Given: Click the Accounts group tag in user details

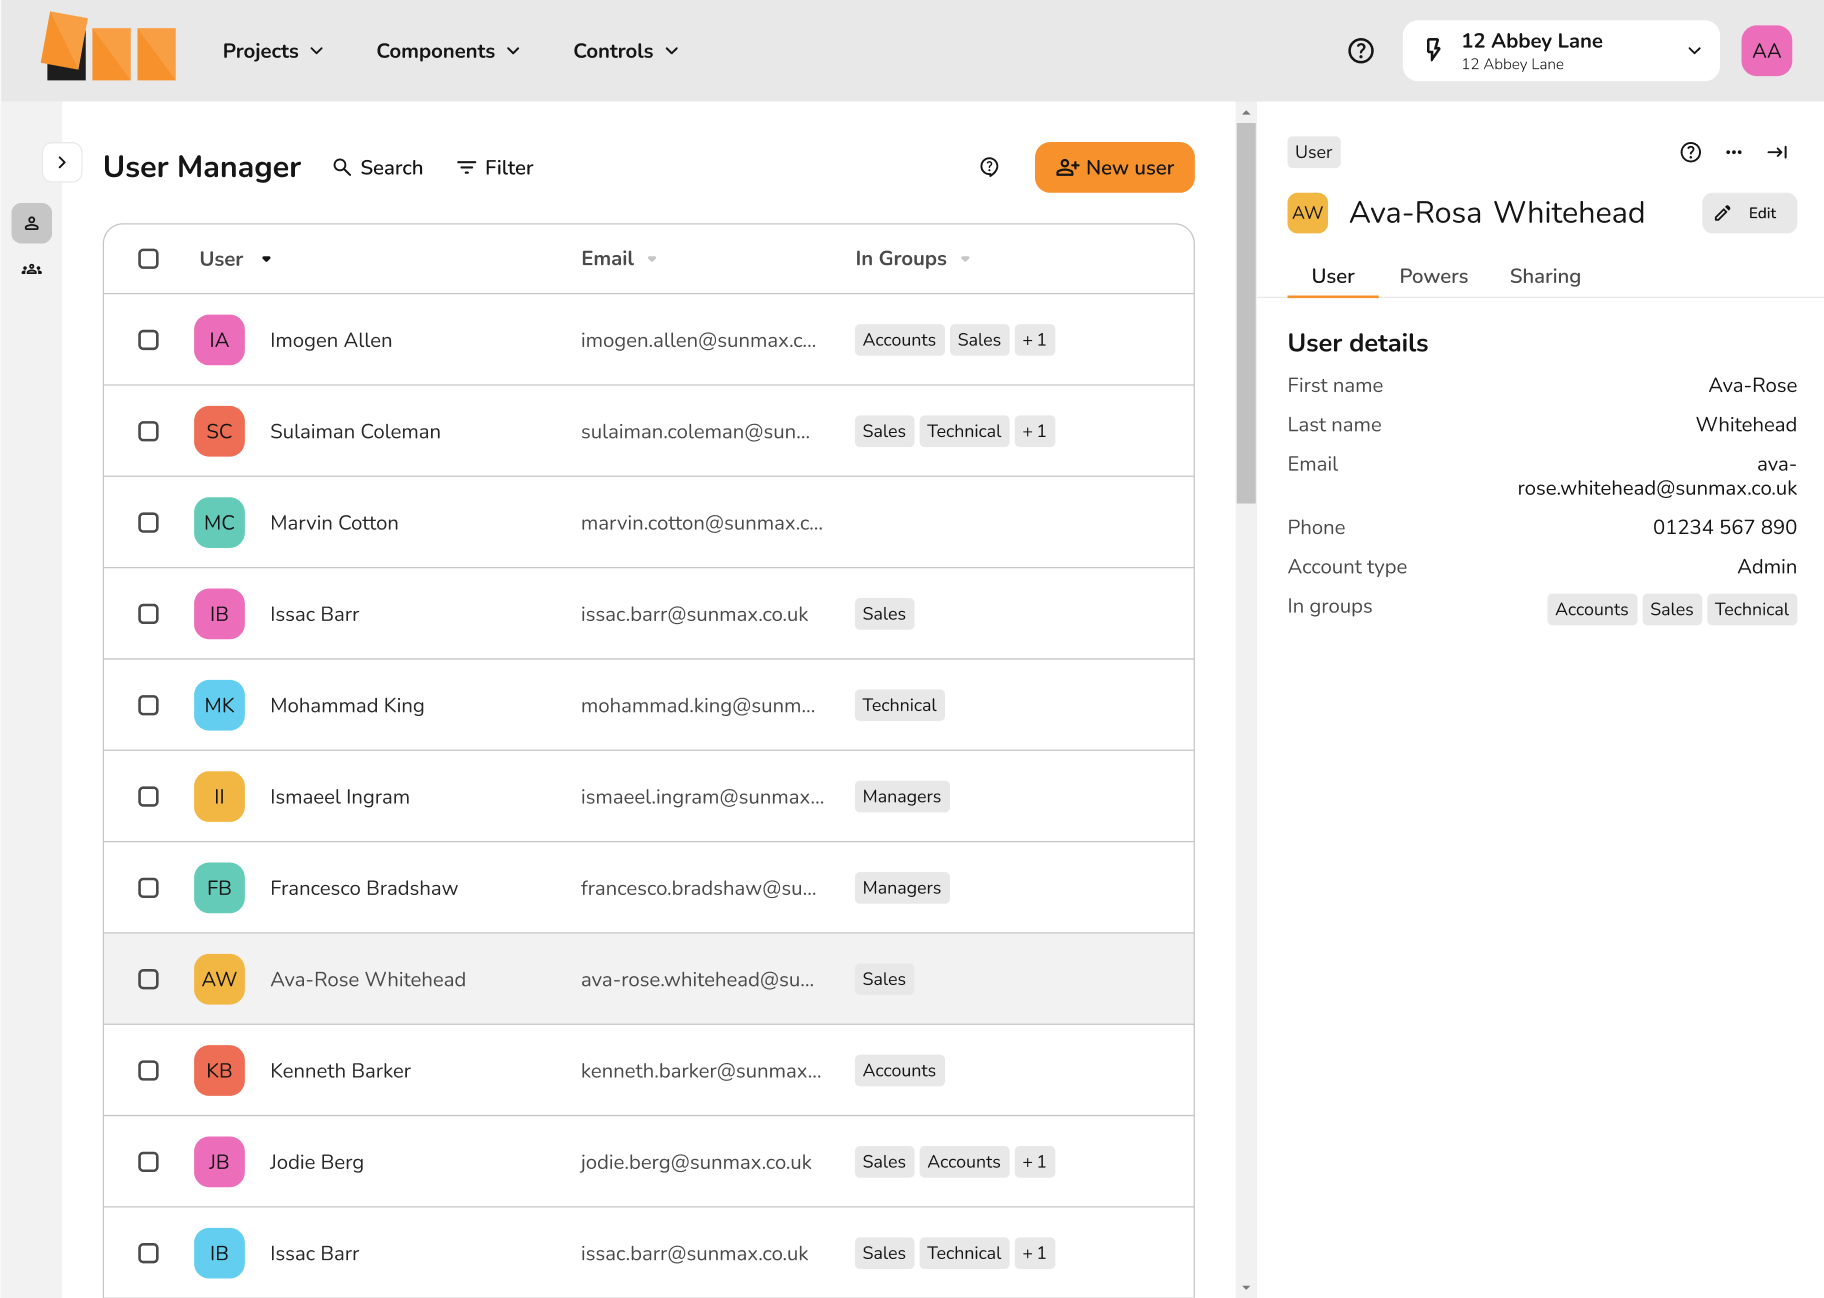Looking at the screenshot, I should coord(1591,609).
